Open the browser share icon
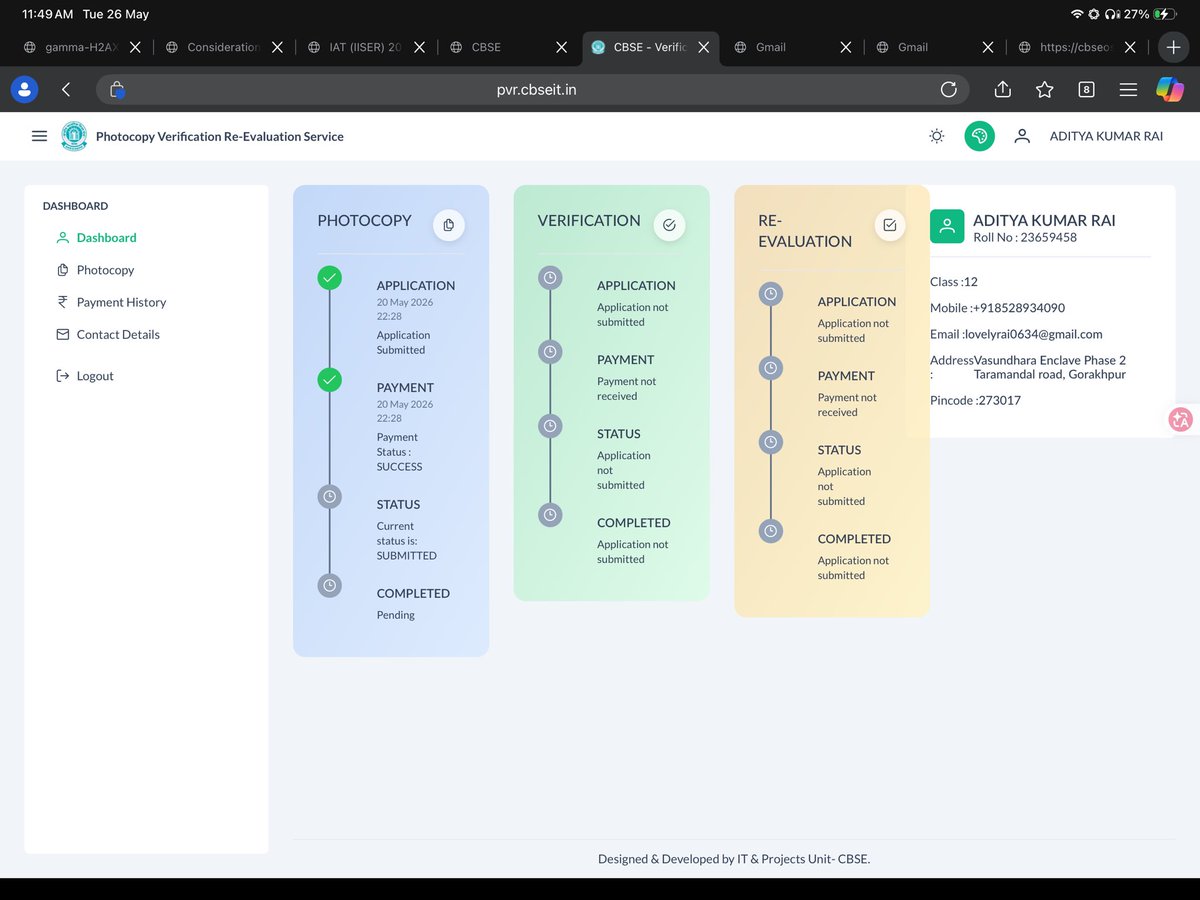 (1003, 89)
